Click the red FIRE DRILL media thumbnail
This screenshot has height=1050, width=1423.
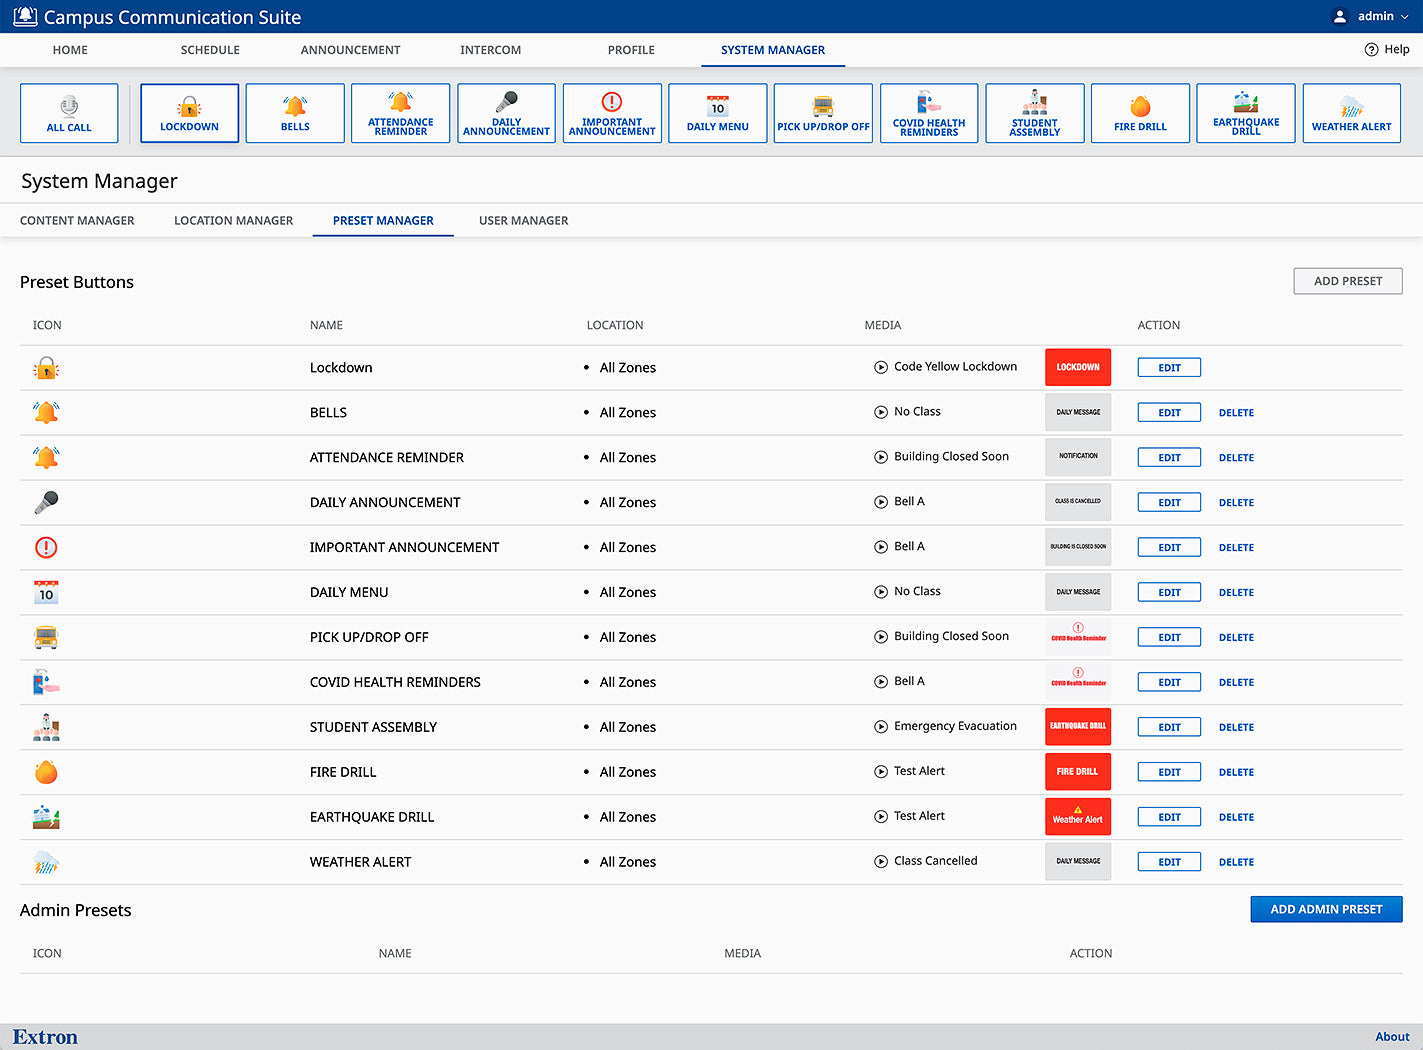1078,772
